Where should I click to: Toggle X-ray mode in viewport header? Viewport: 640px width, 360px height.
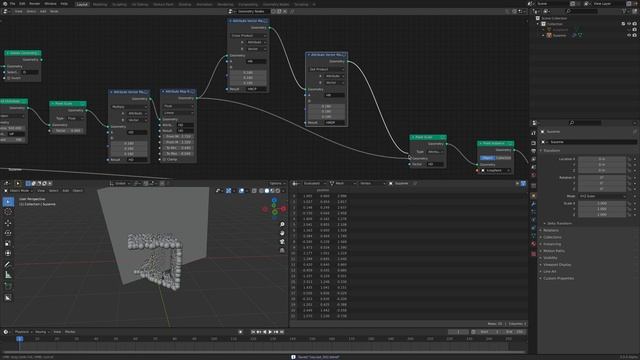254,191
